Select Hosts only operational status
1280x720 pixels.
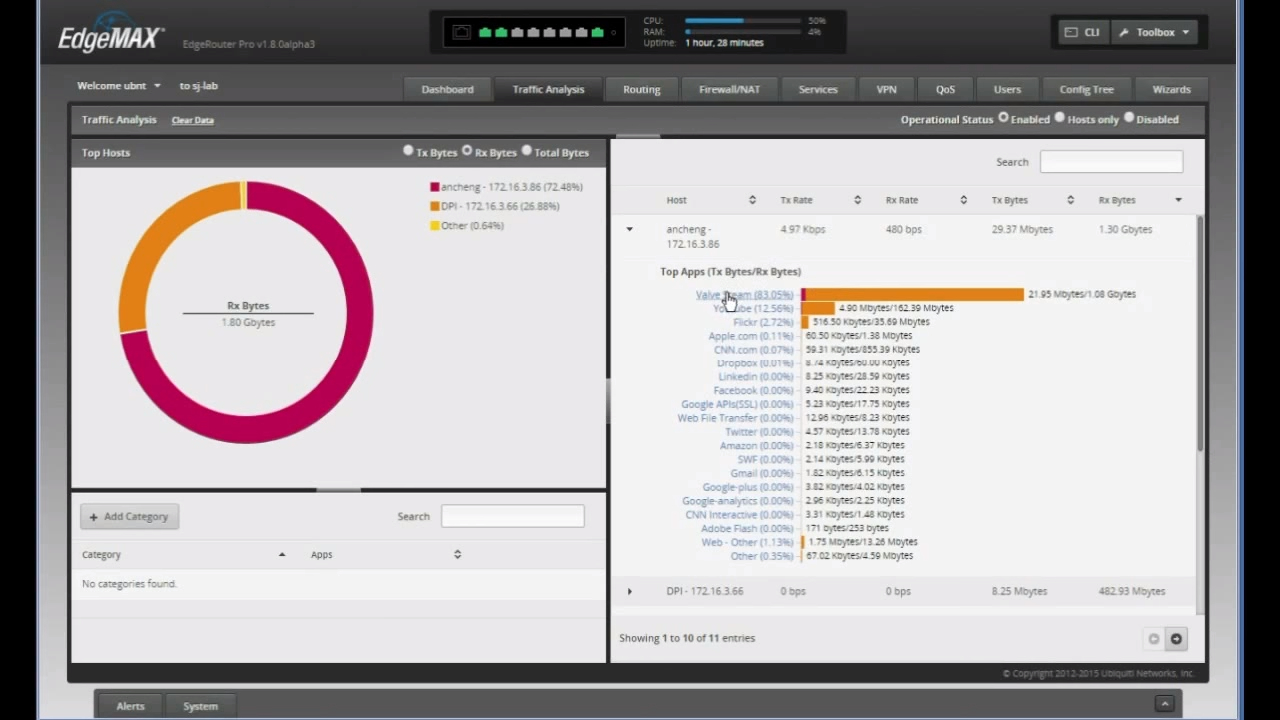click(1060, 118)
